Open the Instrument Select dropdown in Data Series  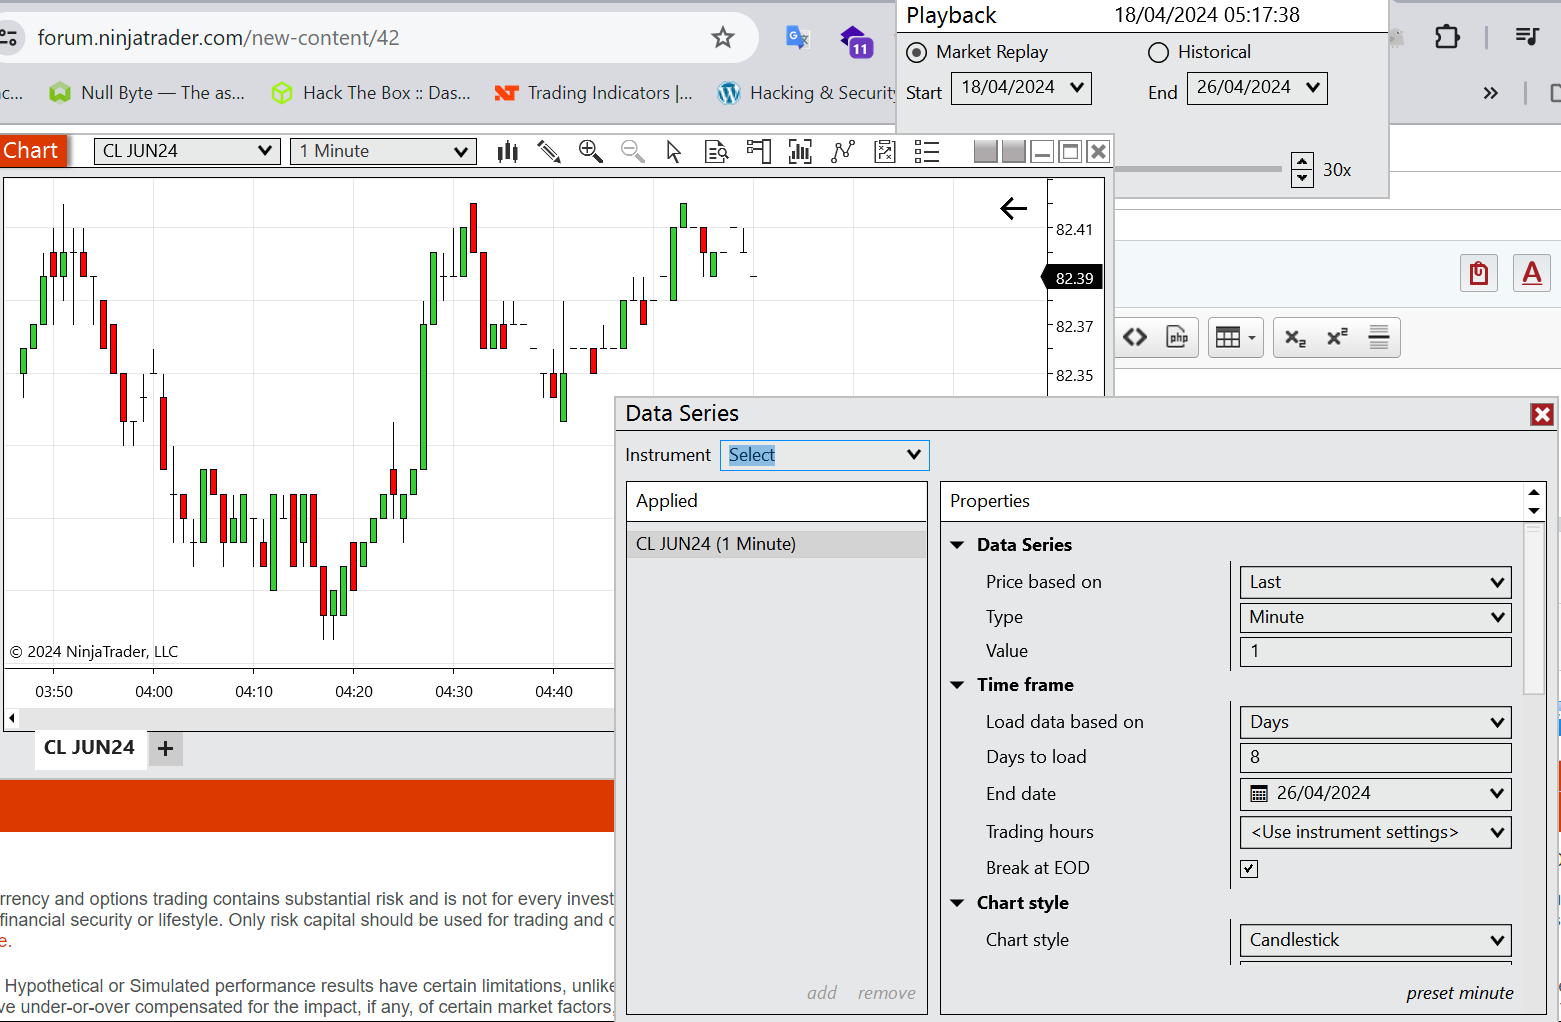[825, 455]
